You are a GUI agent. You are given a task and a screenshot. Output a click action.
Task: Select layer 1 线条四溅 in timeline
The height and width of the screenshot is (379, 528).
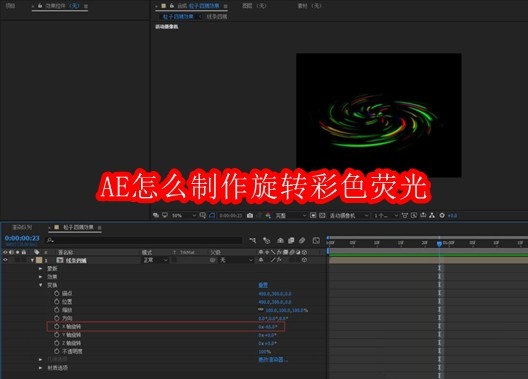click(x=76, y=260)
